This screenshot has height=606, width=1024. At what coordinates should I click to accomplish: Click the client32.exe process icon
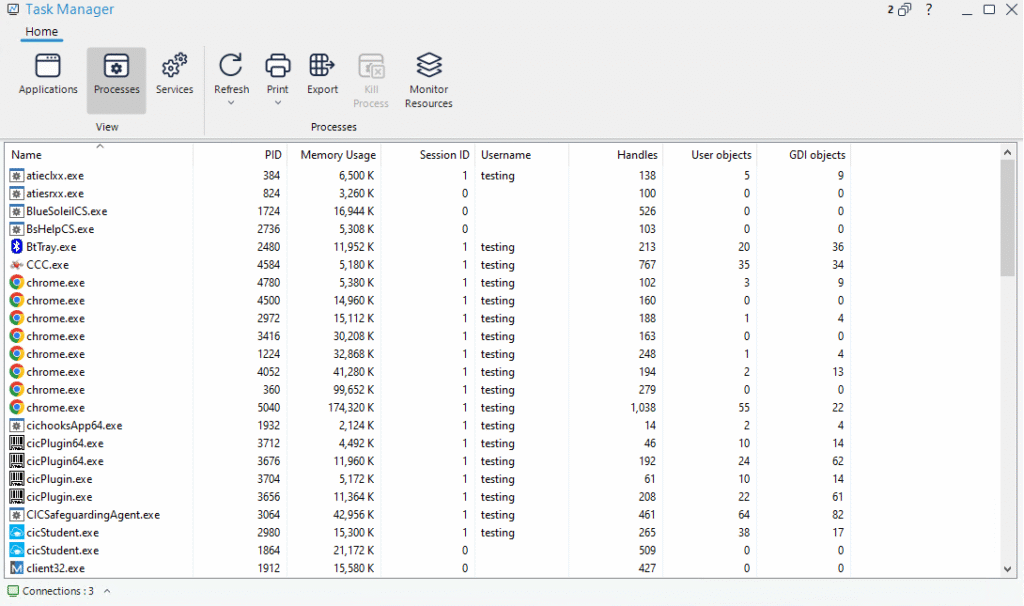click(16, 568)
